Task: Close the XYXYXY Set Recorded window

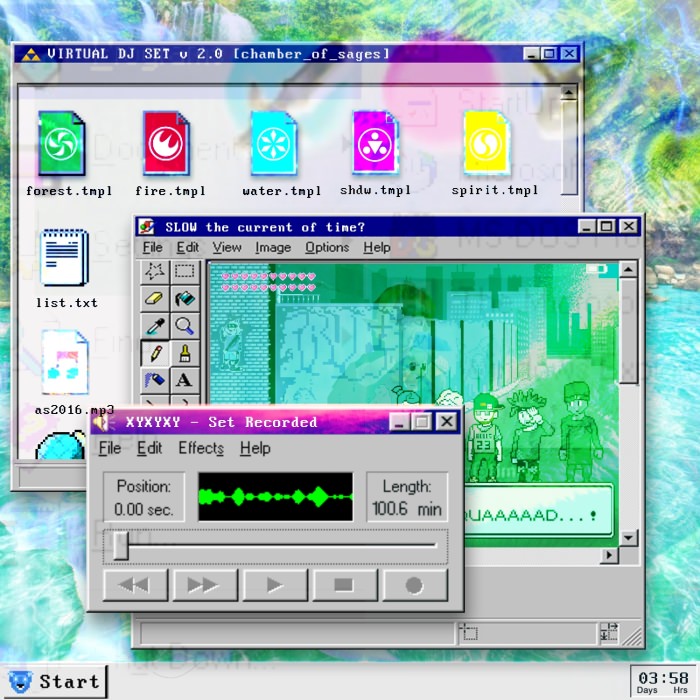Action: [446, 421]
